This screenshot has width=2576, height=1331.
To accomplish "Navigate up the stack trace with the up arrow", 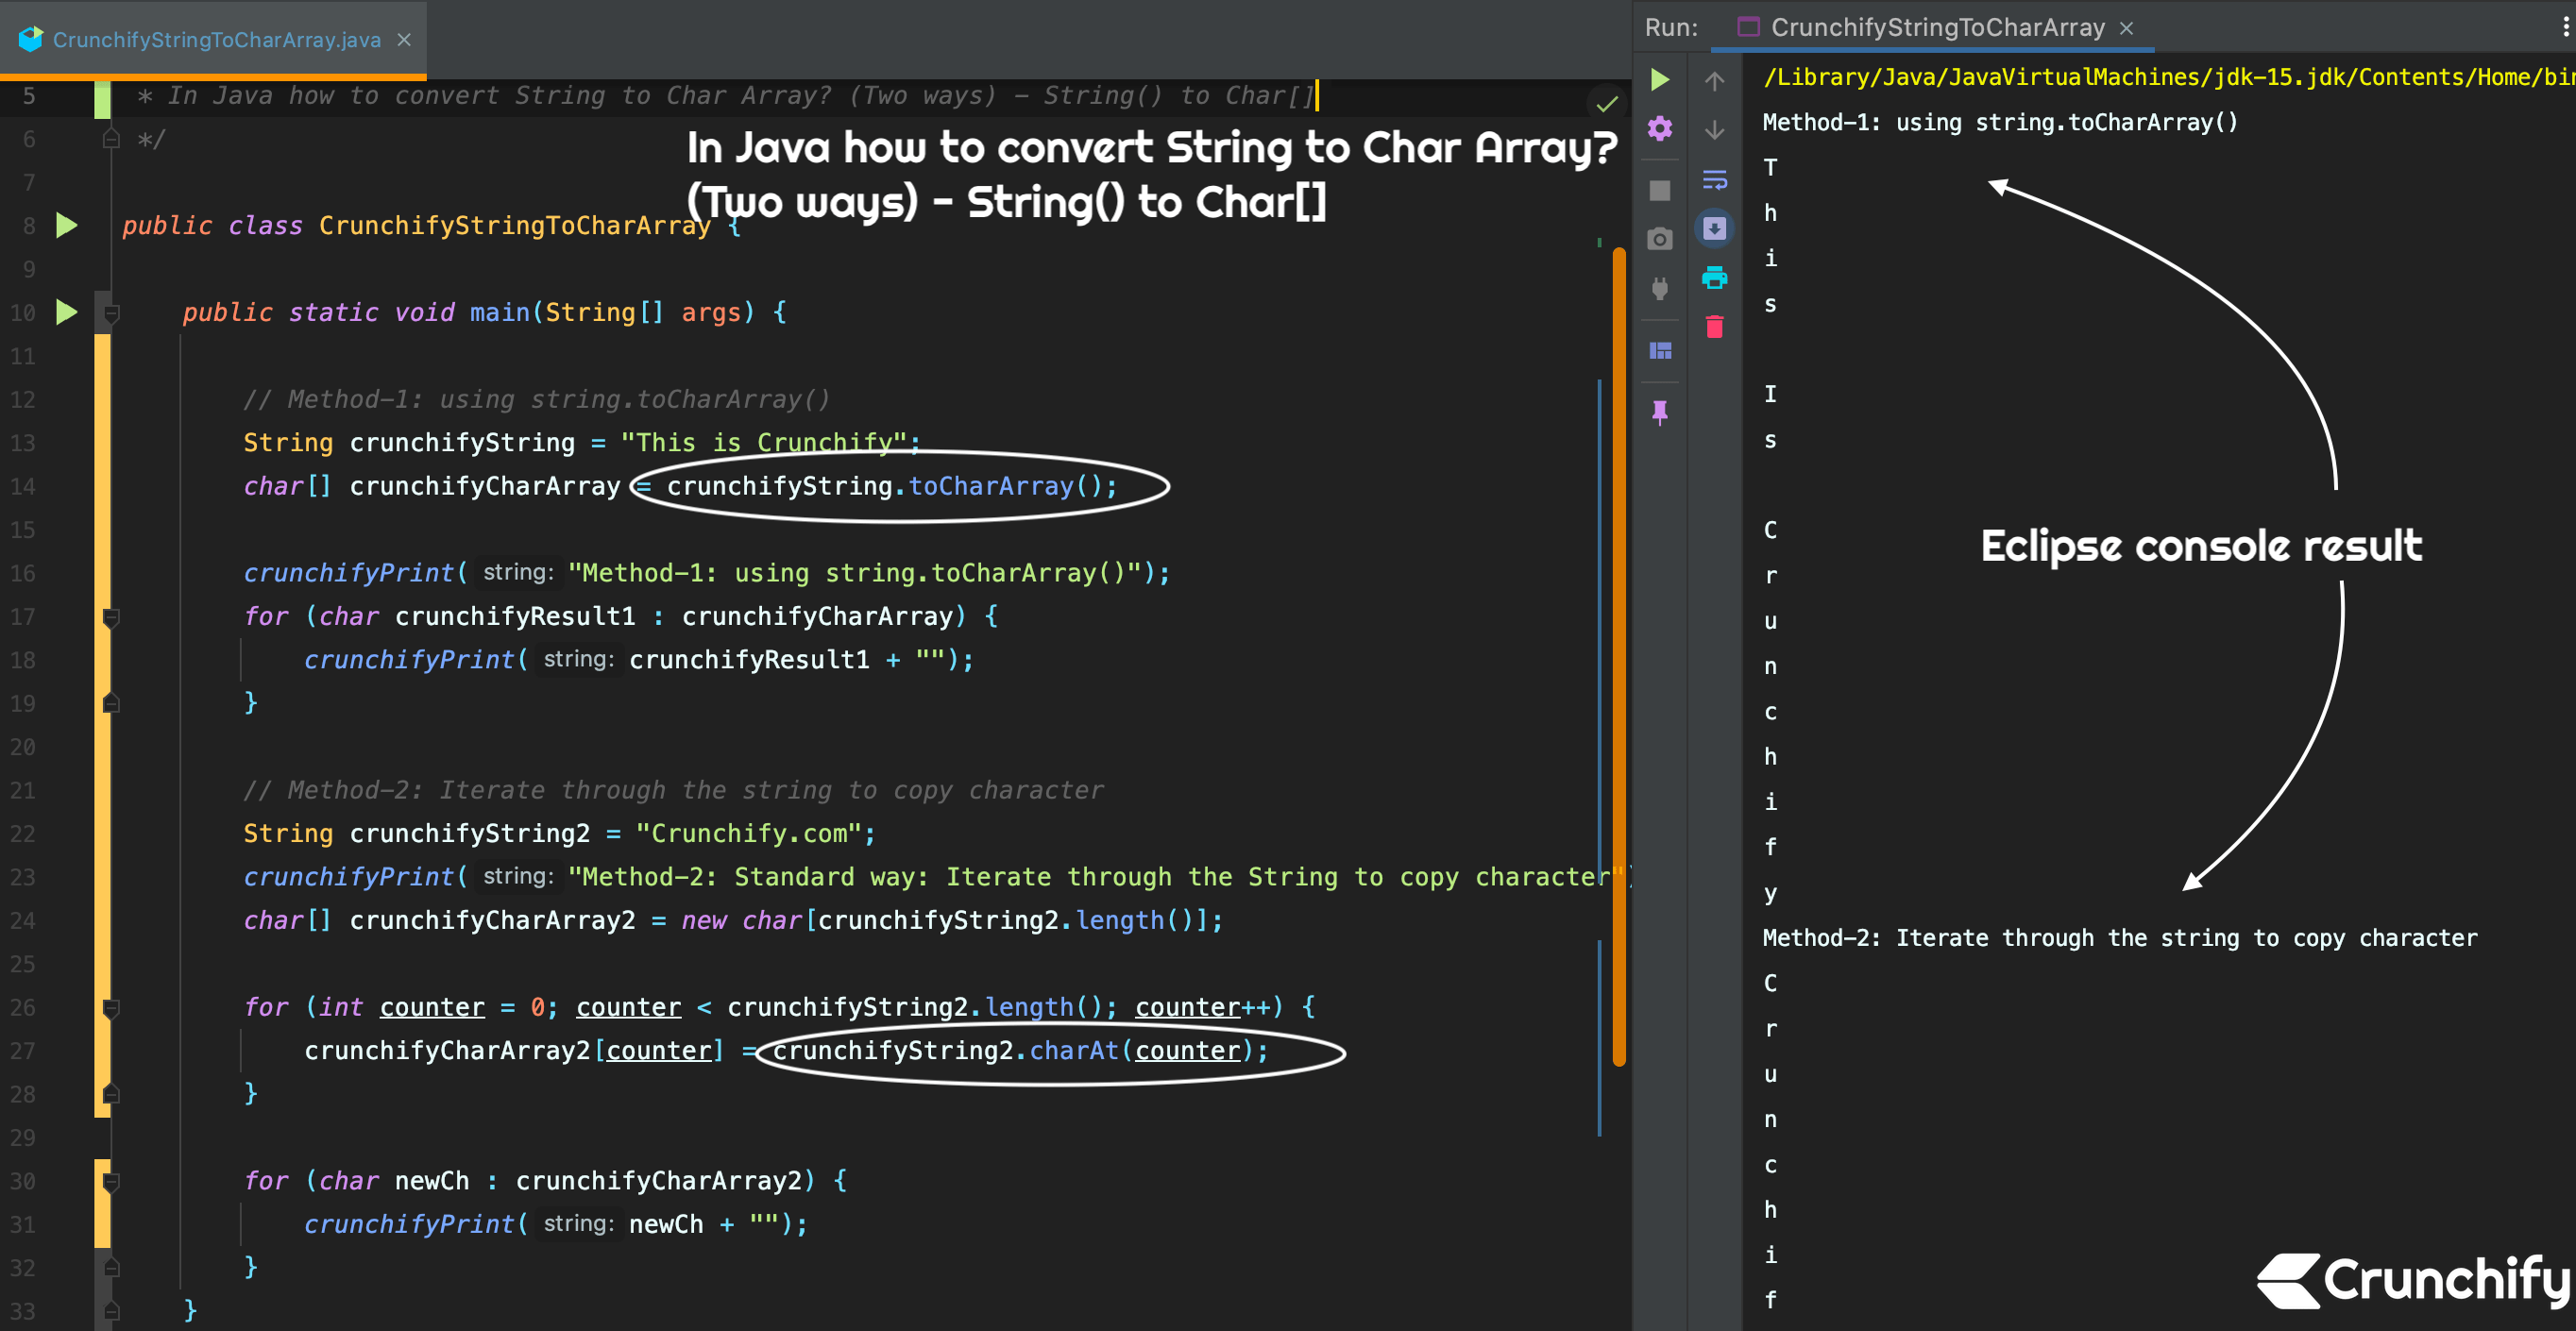I will [x=1716, y=81].
